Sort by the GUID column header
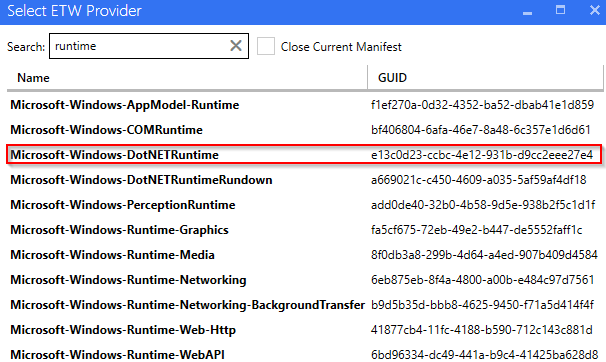606x362 pixels. click(392, 78)
